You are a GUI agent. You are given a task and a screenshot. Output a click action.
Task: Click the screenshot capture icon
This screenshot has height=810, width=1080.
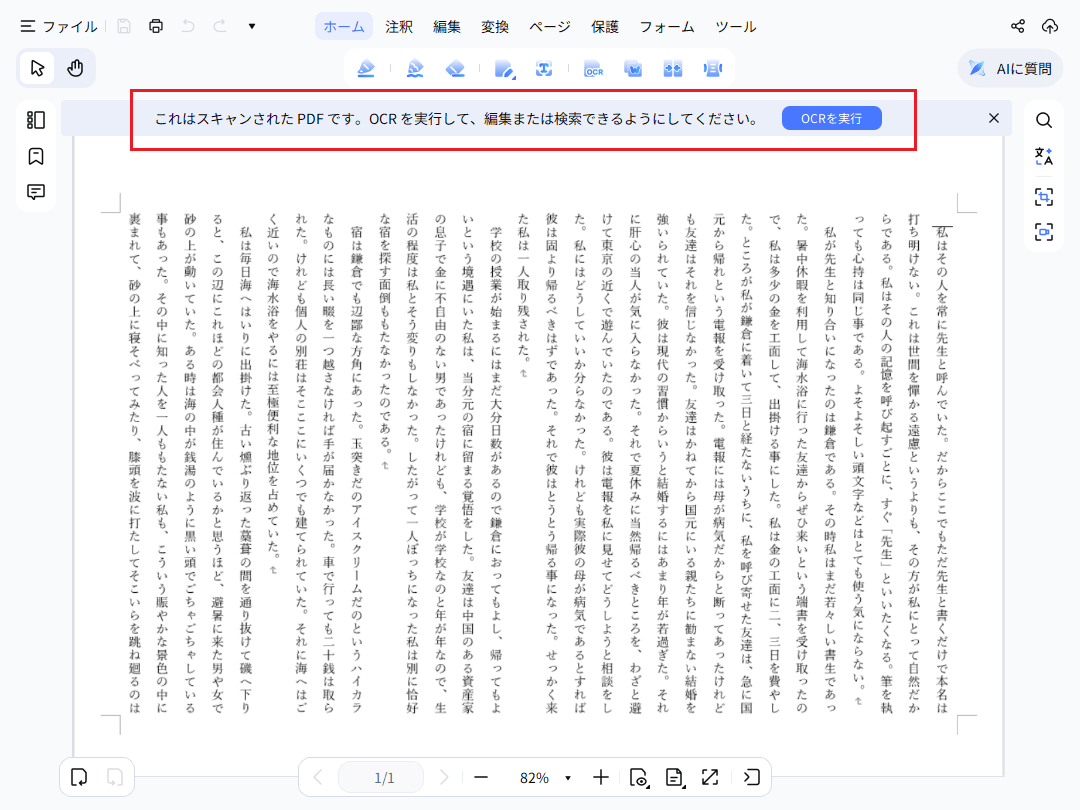pyautogui.click(x=1043, y=232)
